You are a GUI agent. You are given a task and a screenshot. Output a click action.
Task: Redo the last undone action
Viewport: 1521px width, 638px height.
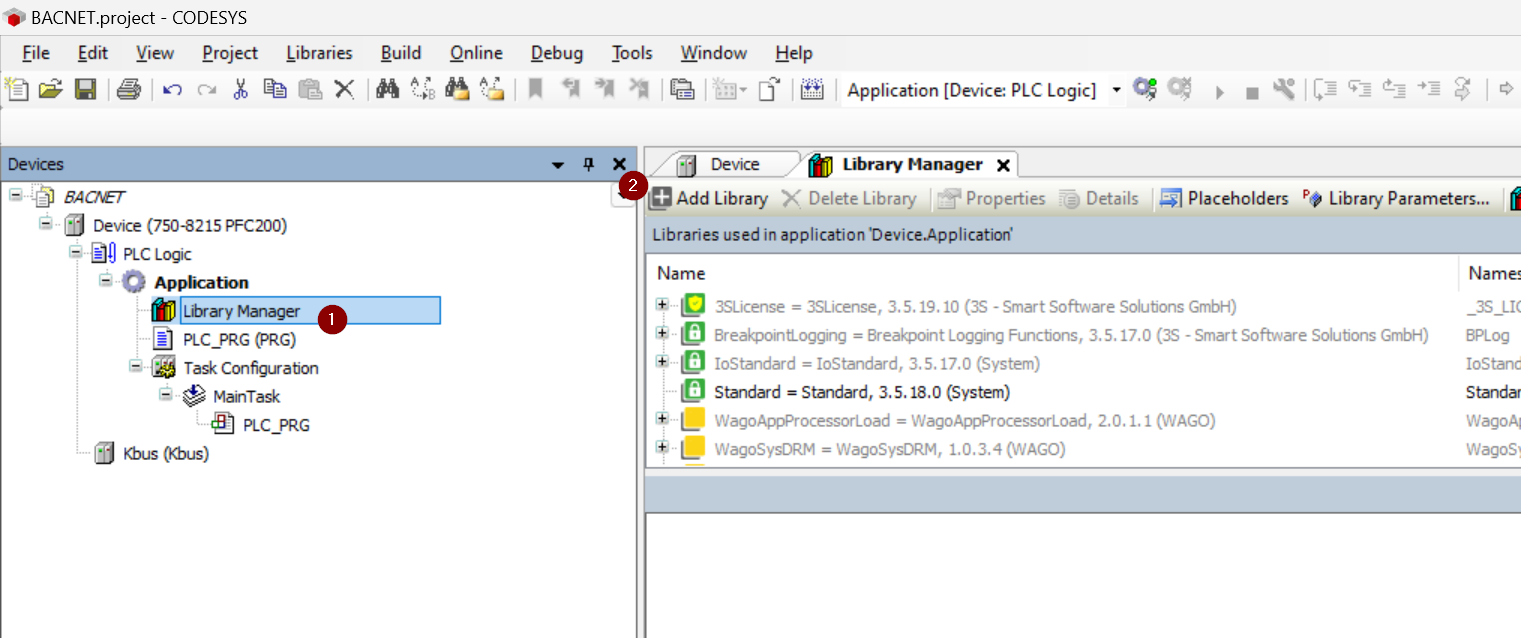207,90
